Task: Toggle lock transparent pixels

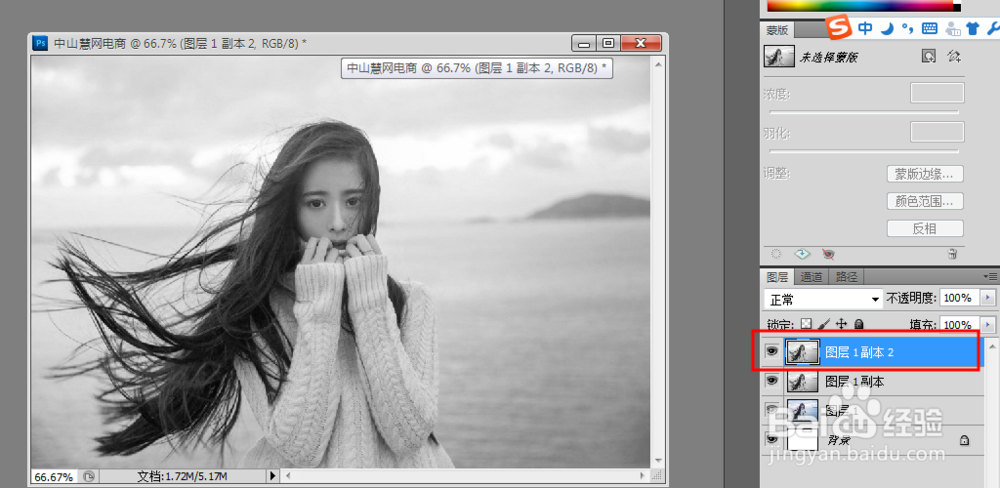Action: (807, 323)
